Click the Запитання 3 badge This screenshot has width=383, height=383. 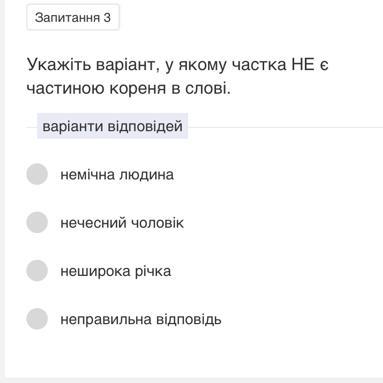pyautogui.click(x=73, y=17)
